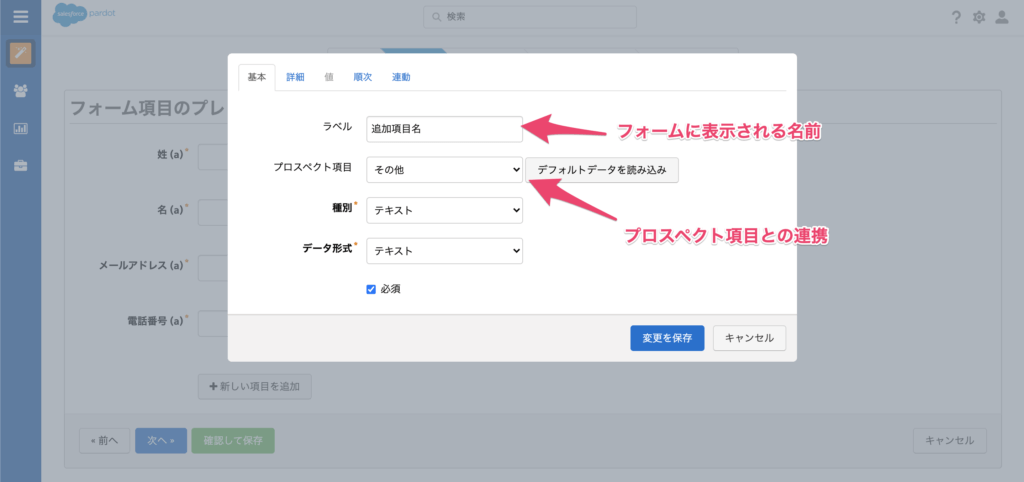The height and width of the screenshot is (482, 1024).
Task: Switch to the 連動 tab
Action: [401, 77]
